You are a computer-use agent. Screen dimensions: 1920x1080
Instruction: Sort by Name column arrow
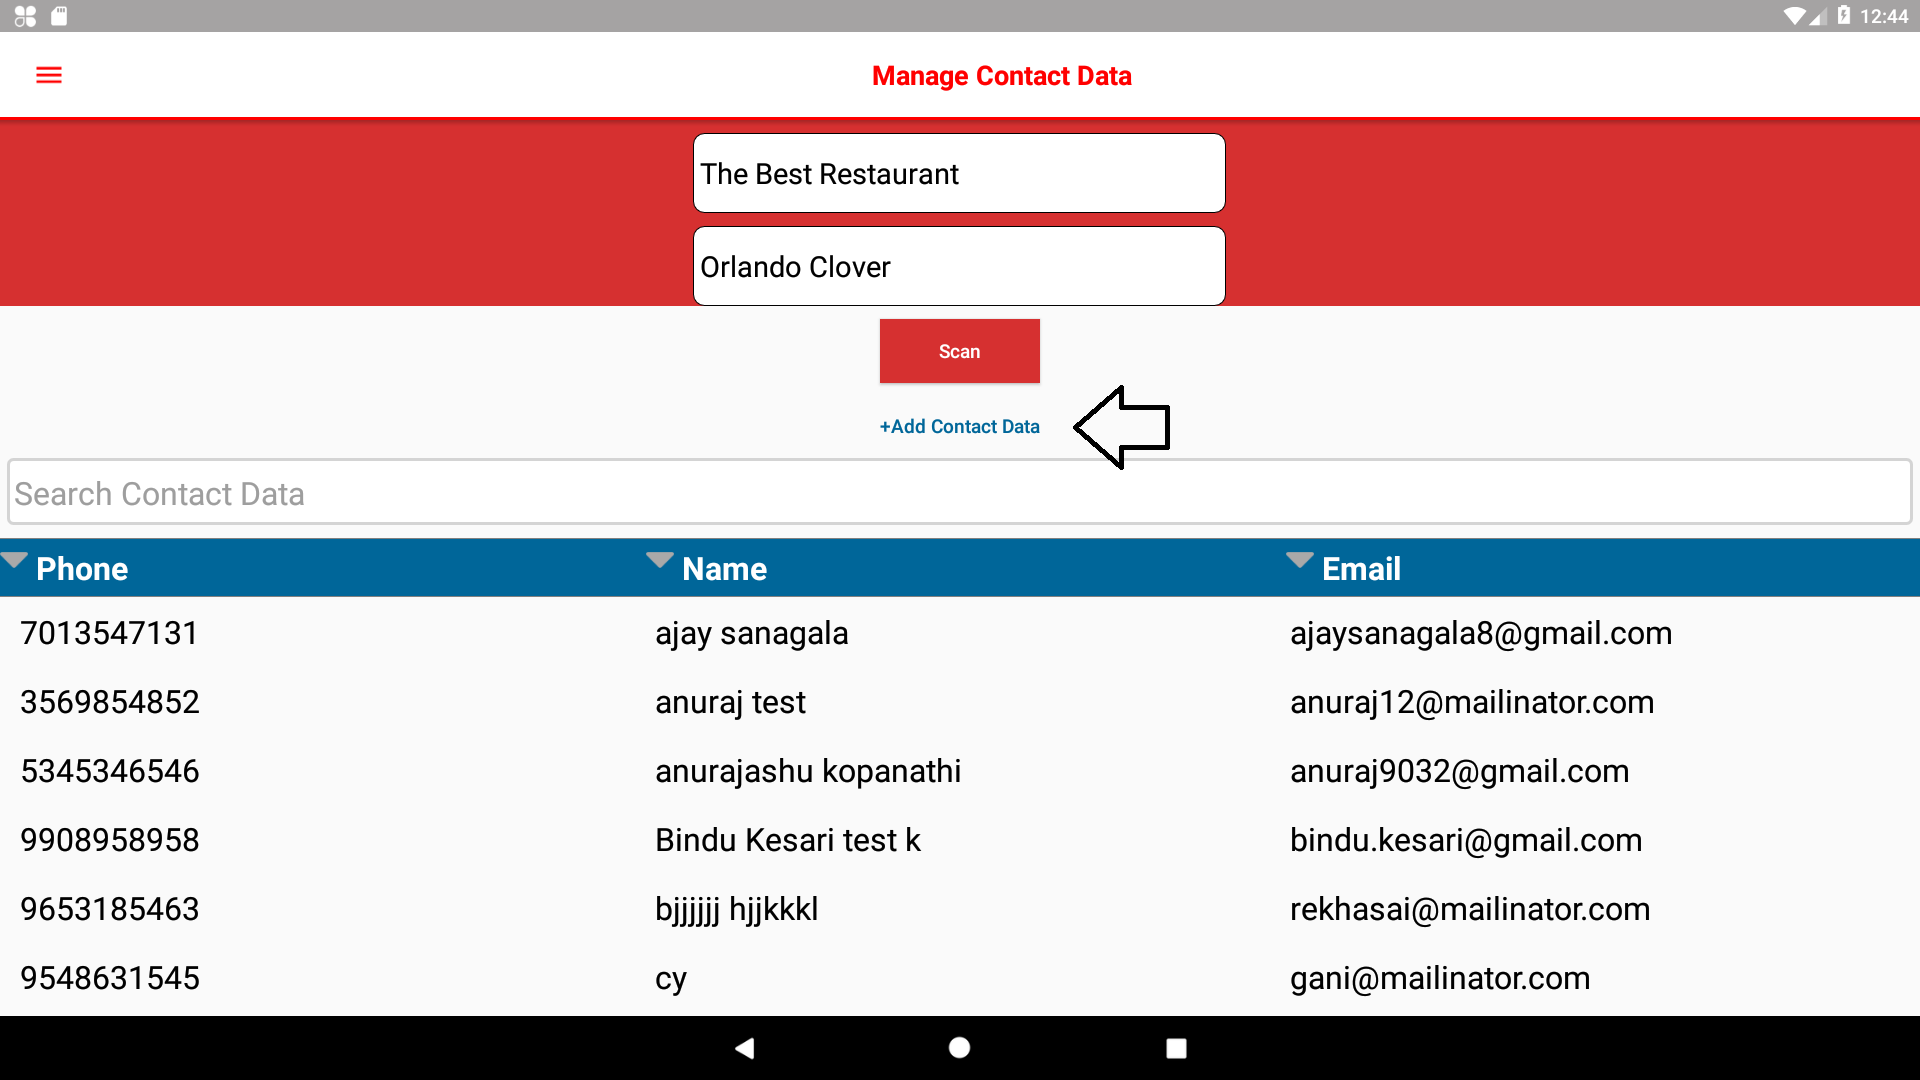click(x=659, y=560)
